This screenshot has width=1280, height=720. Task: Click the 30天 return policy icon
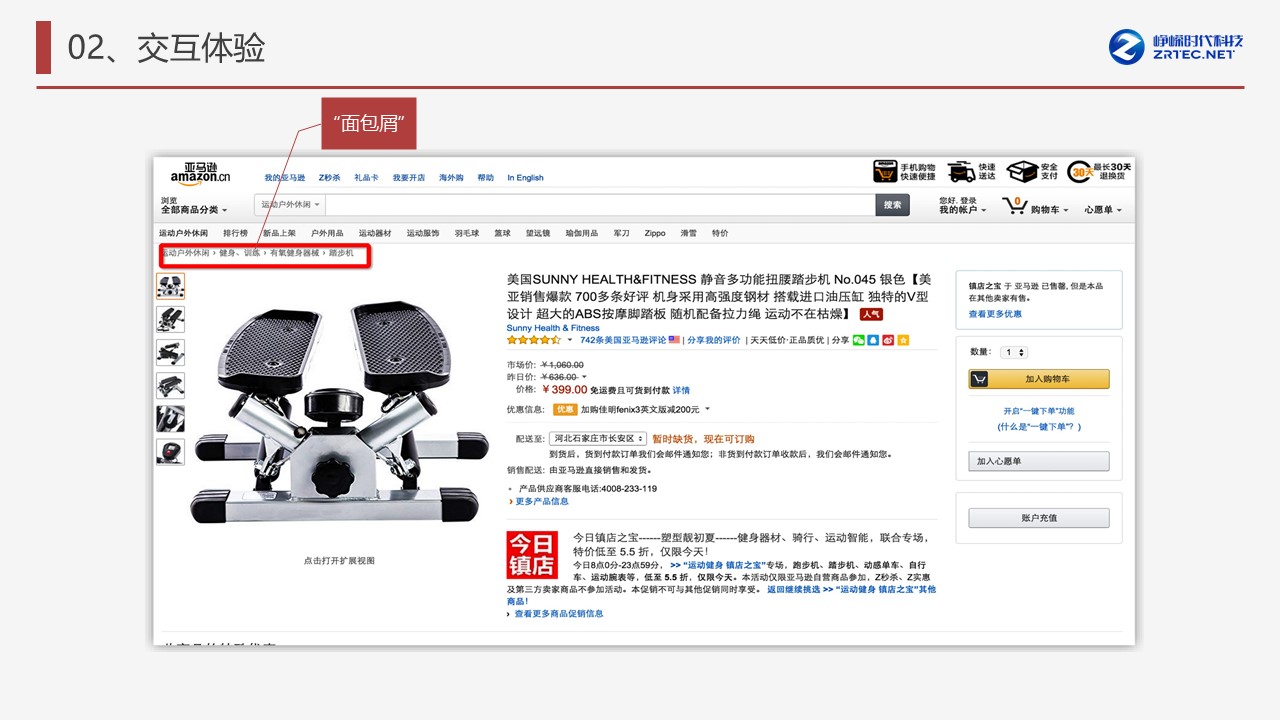point(1079,172)
